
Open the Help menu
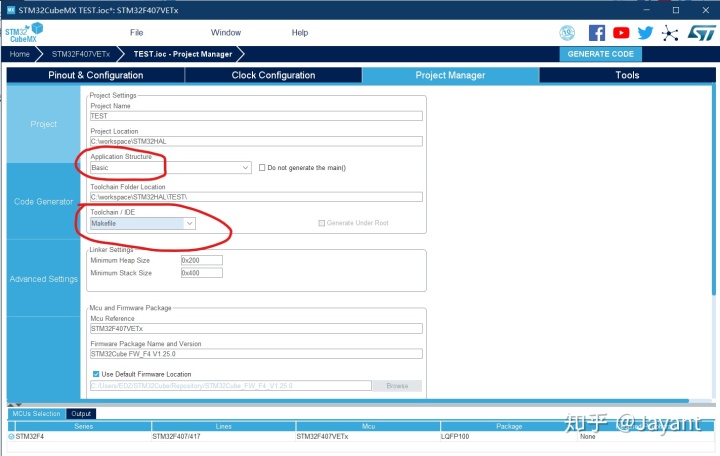click(299, 33)
